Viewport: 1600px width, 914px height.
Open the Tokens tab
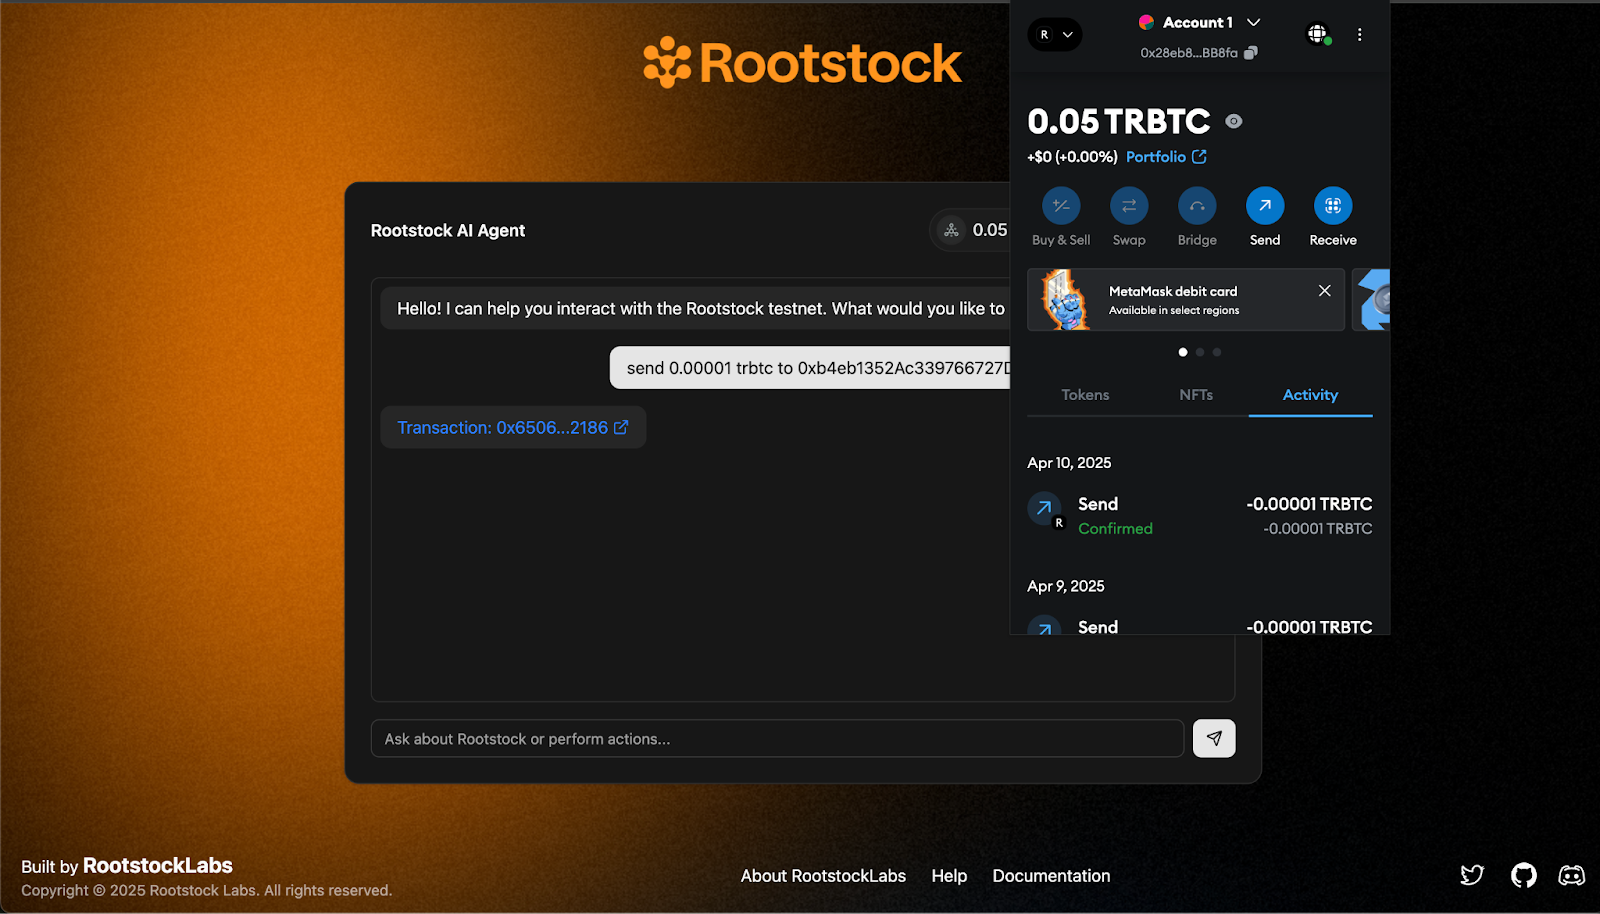point(1084,395)
